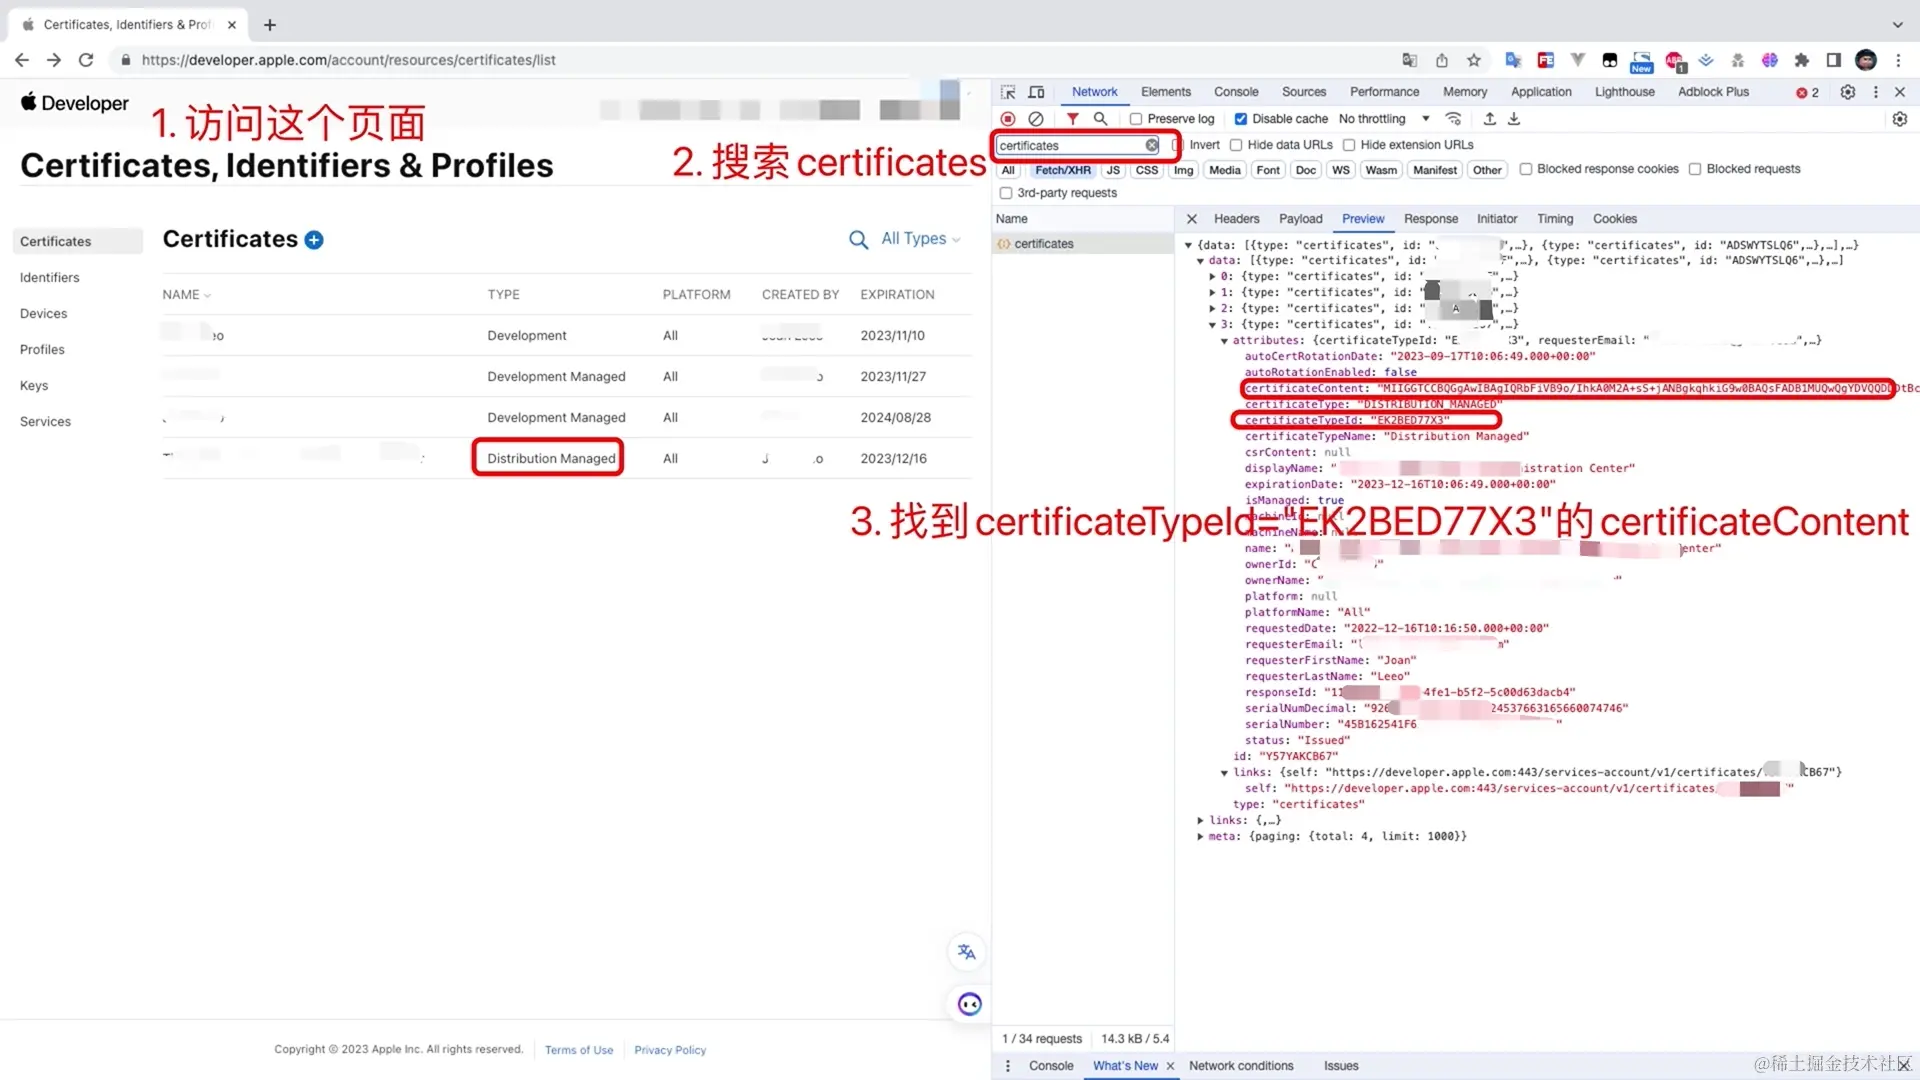Screen dimensions: 1920x1080
Task: Clear the certificates filter text
Action: (x=1152, y=145)
